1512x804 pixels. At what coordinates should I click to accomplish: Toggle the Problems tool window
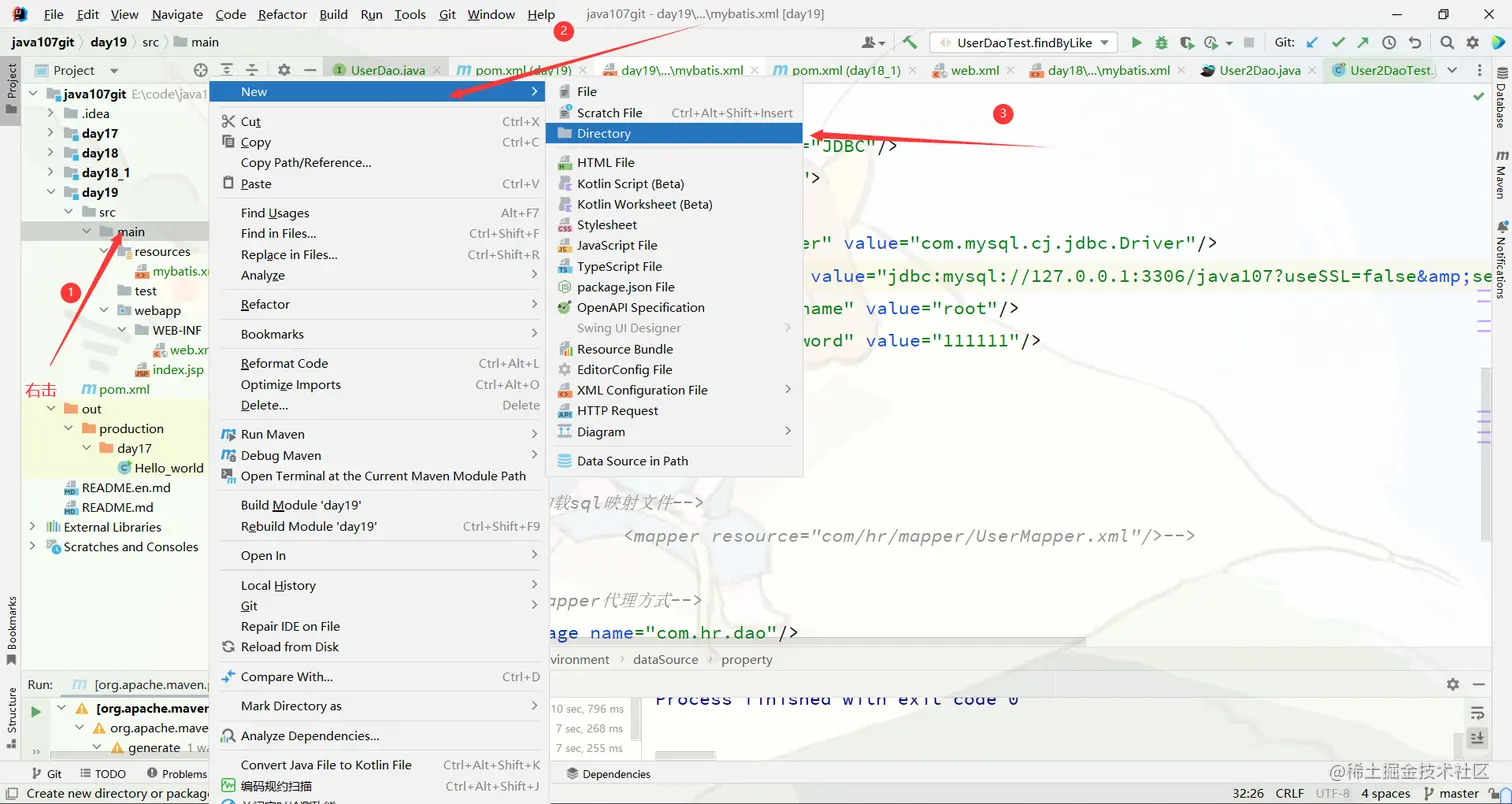coord(177,773)
